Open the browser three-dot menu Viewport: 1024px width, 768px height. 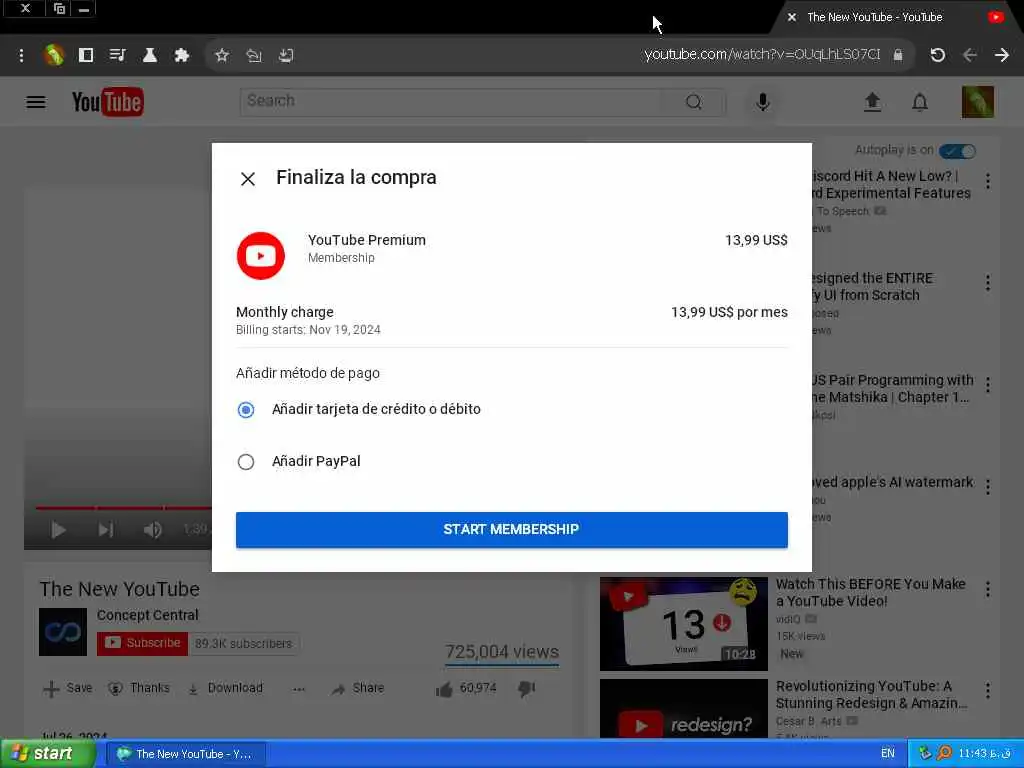click(x=22, y=56)
